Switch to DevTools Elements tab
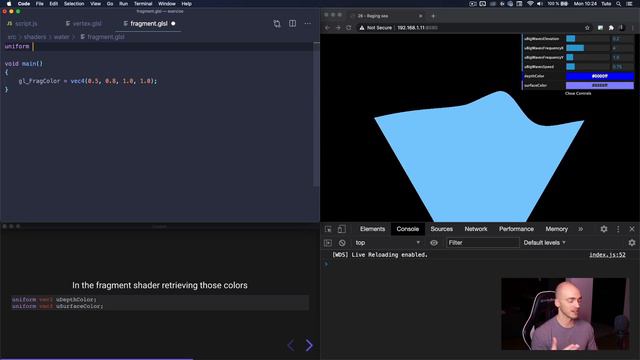 [372, 229]
